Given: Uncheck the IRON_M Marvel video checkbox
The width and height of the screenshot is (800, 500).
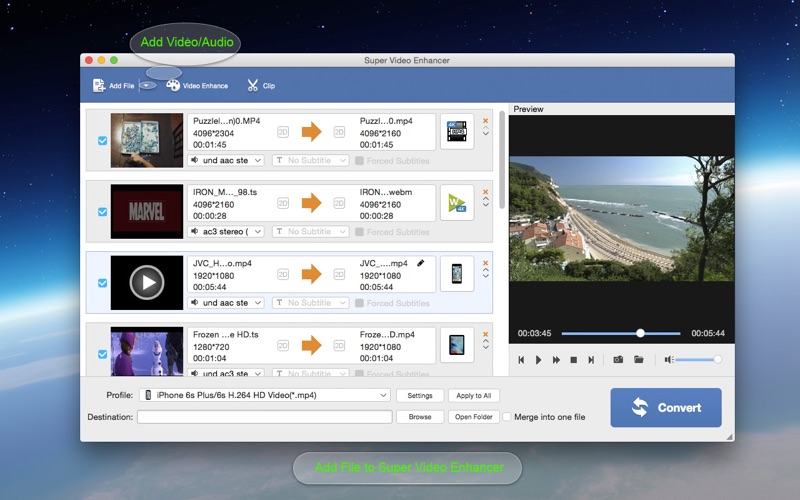Looking at the screenshot, I should 102,212.
